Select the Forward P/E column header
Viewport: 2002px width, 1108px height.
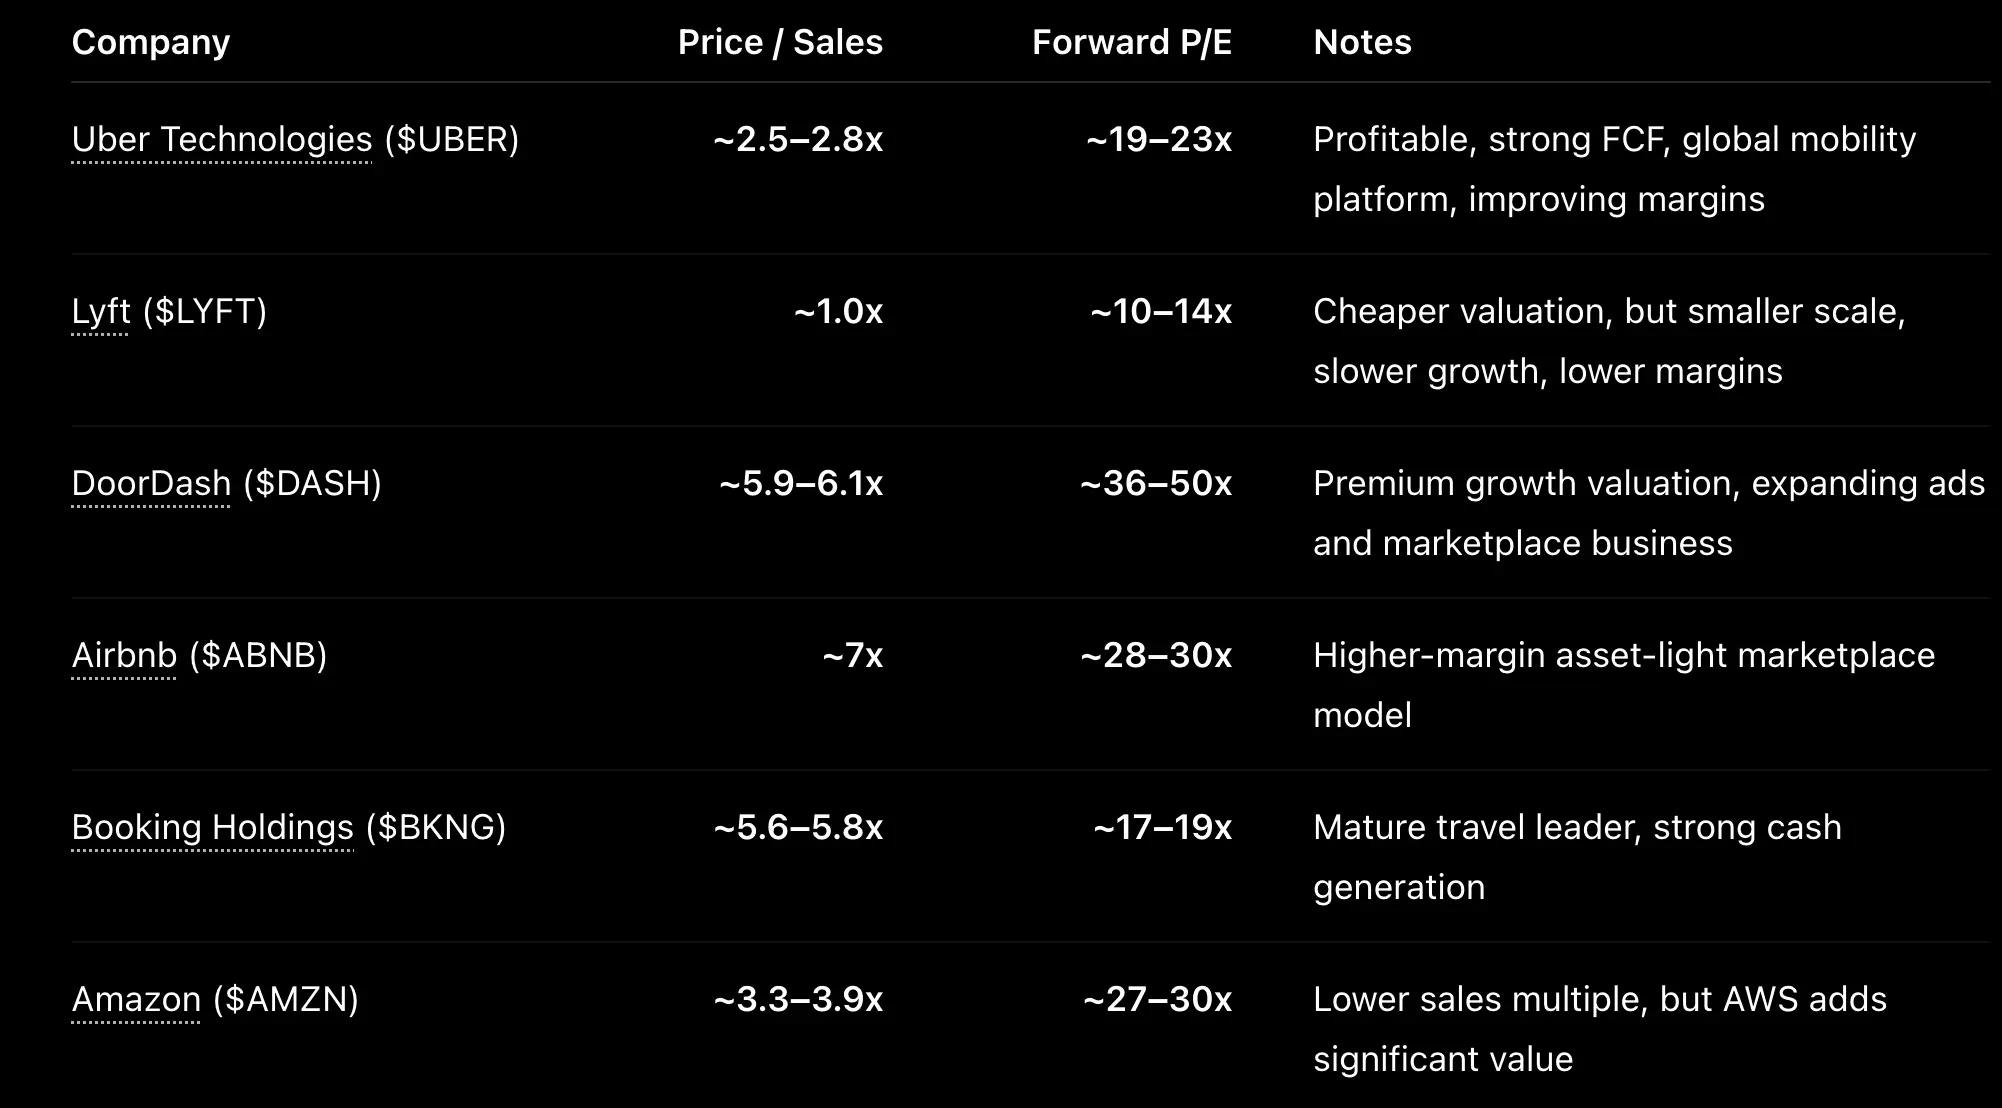tap(1132, 42)
